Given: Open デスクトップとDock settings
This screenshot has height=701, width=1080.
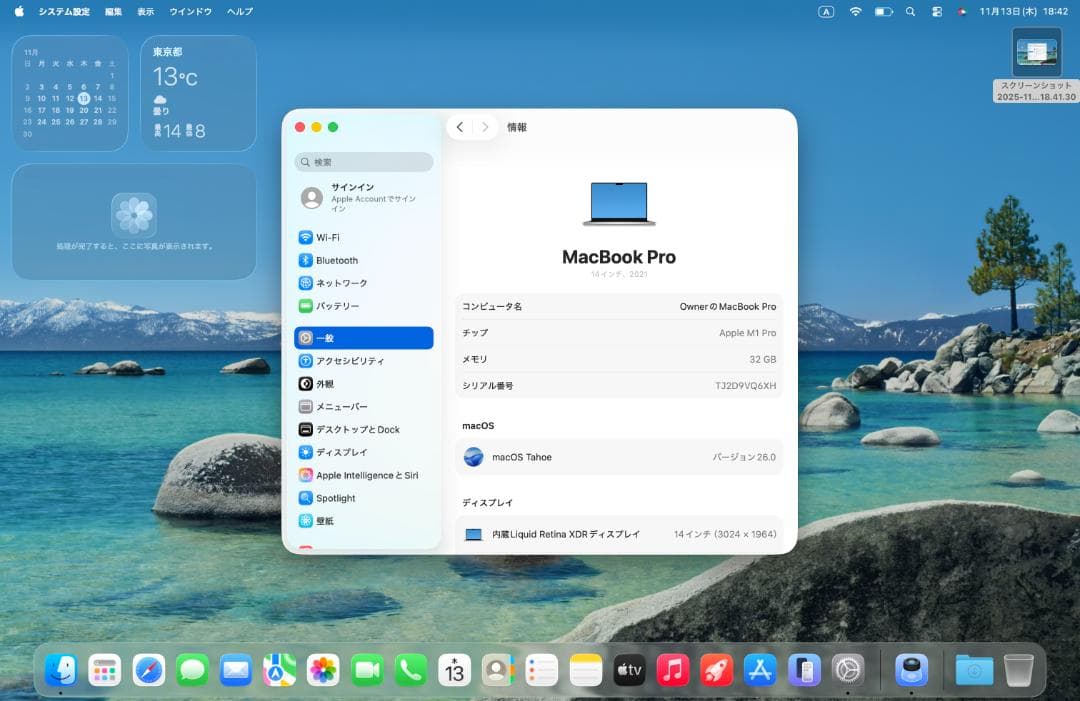Looking at the screenshot, I should (x=355, y=429).
